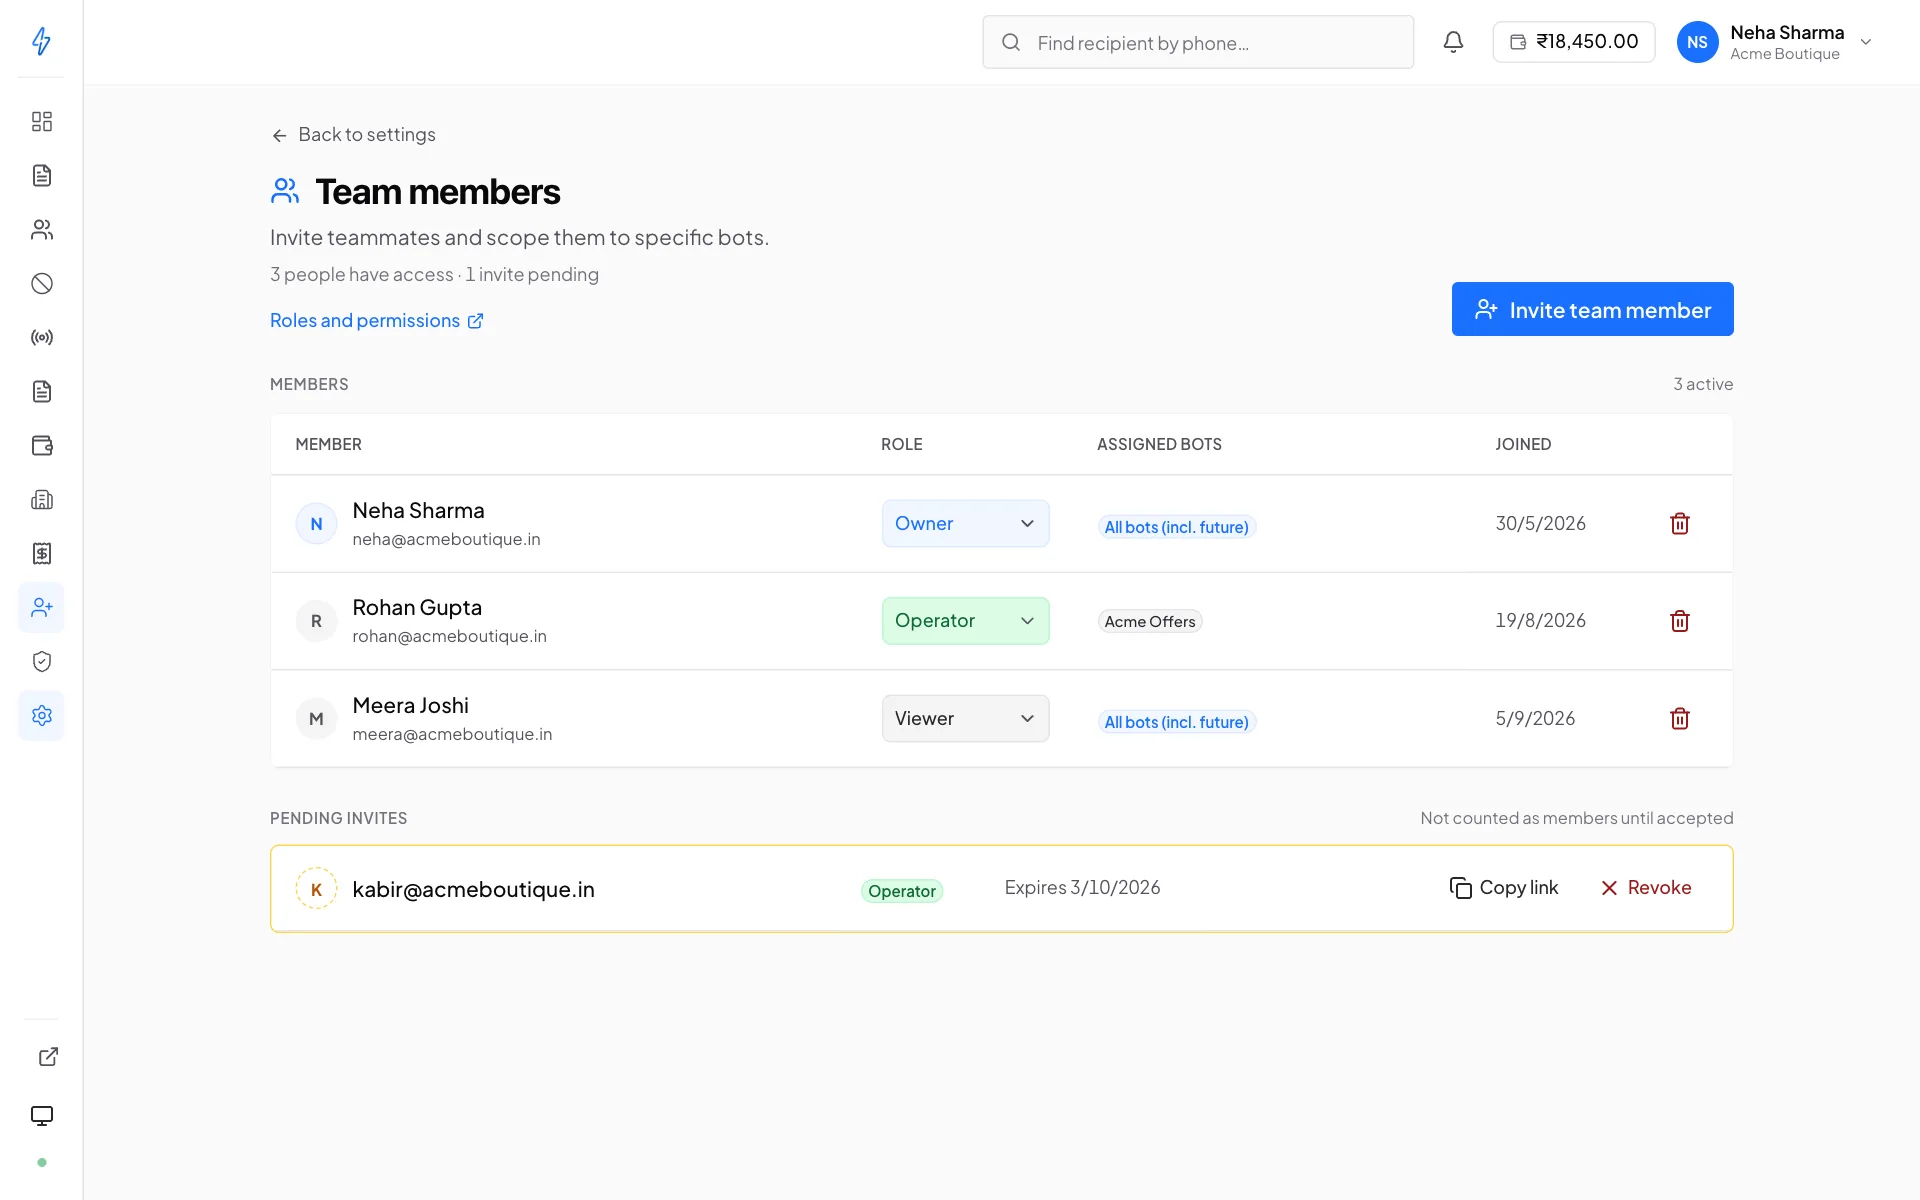The width and height of the screenshot is (1920, 1200).
Task: Open the contacts people icon in sidebar
Action: pyautogui.click(x=41, y=230)
